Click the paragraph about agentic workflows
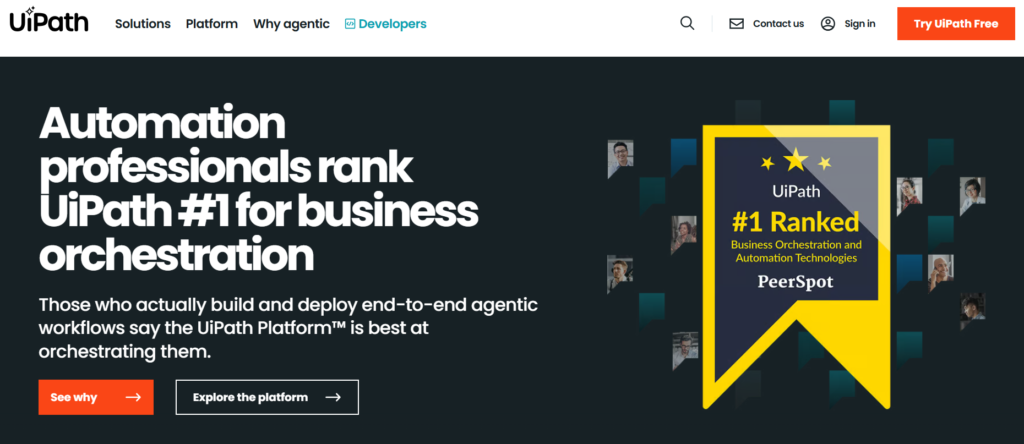This screenshot has height=444, width=1024. click(x=288, y=328)
